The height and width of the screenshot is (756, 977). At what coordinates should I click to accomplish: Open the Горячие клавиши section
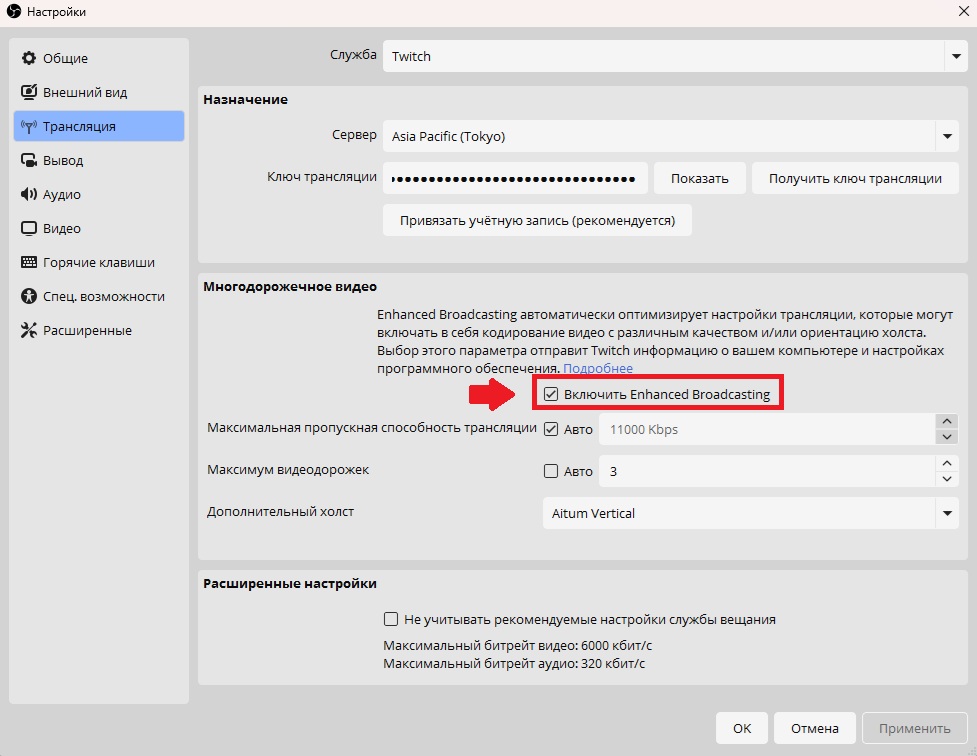99,262
